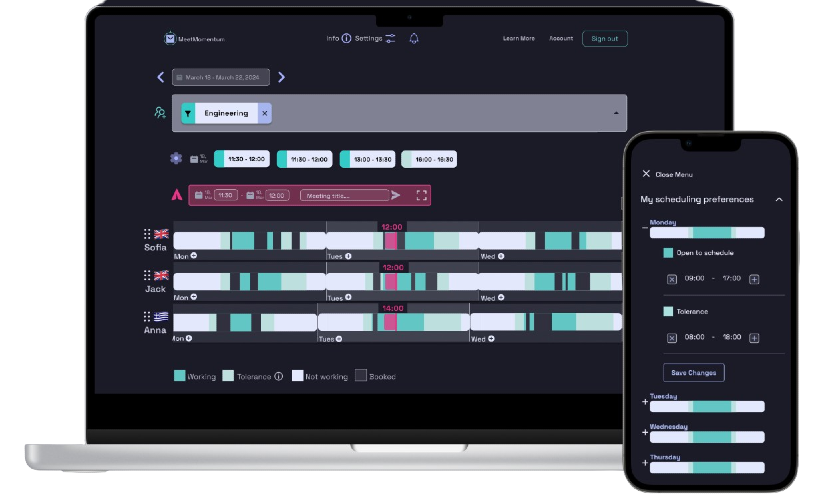Go to the next week arrow

point(282,78)
